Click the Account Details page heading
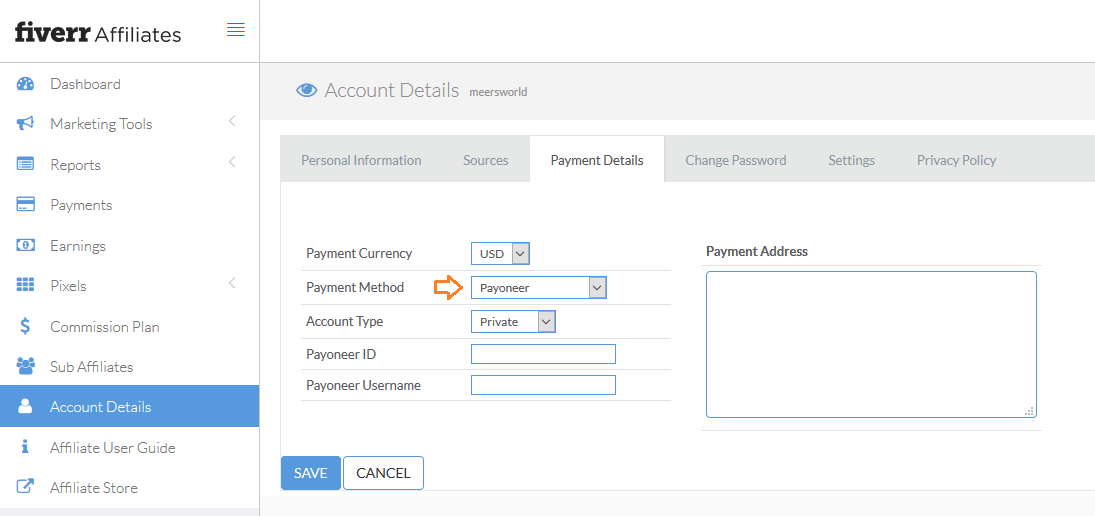 pyautogui.click(x=392, y=90)
